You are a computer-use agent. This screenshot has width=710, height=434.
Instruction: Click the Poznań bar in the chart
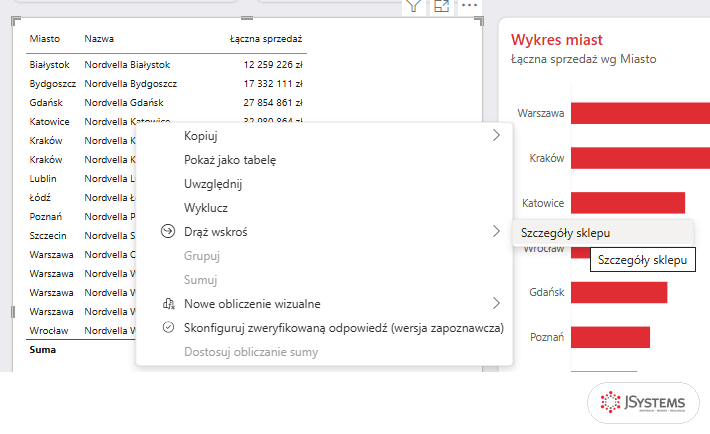tap(610, 338)
